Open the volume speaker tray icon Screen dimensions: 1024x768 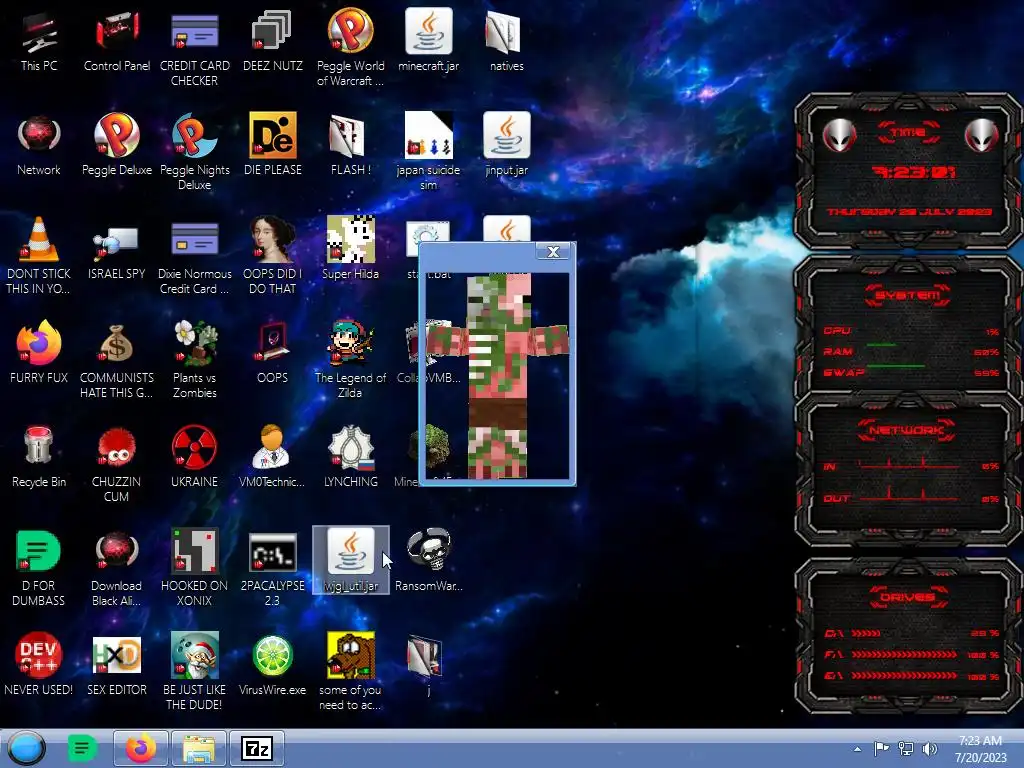pos(929,748)
